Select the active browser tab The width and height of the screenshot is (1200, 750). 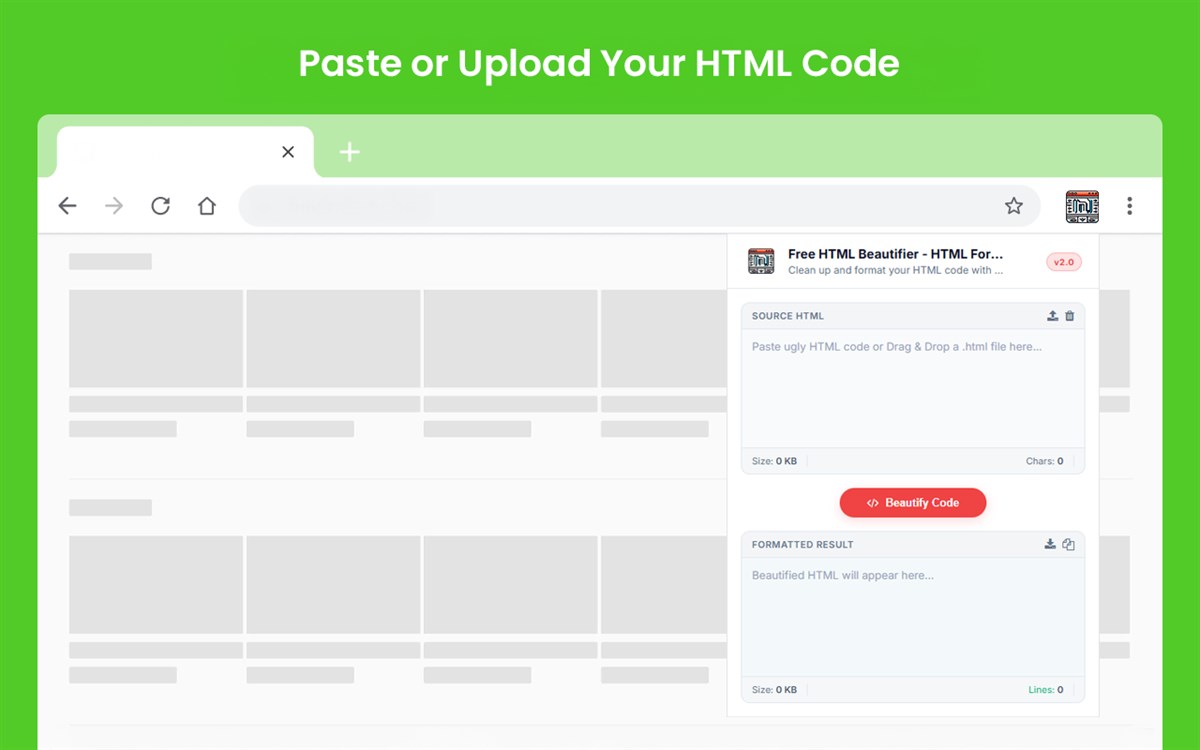(185, 152)
